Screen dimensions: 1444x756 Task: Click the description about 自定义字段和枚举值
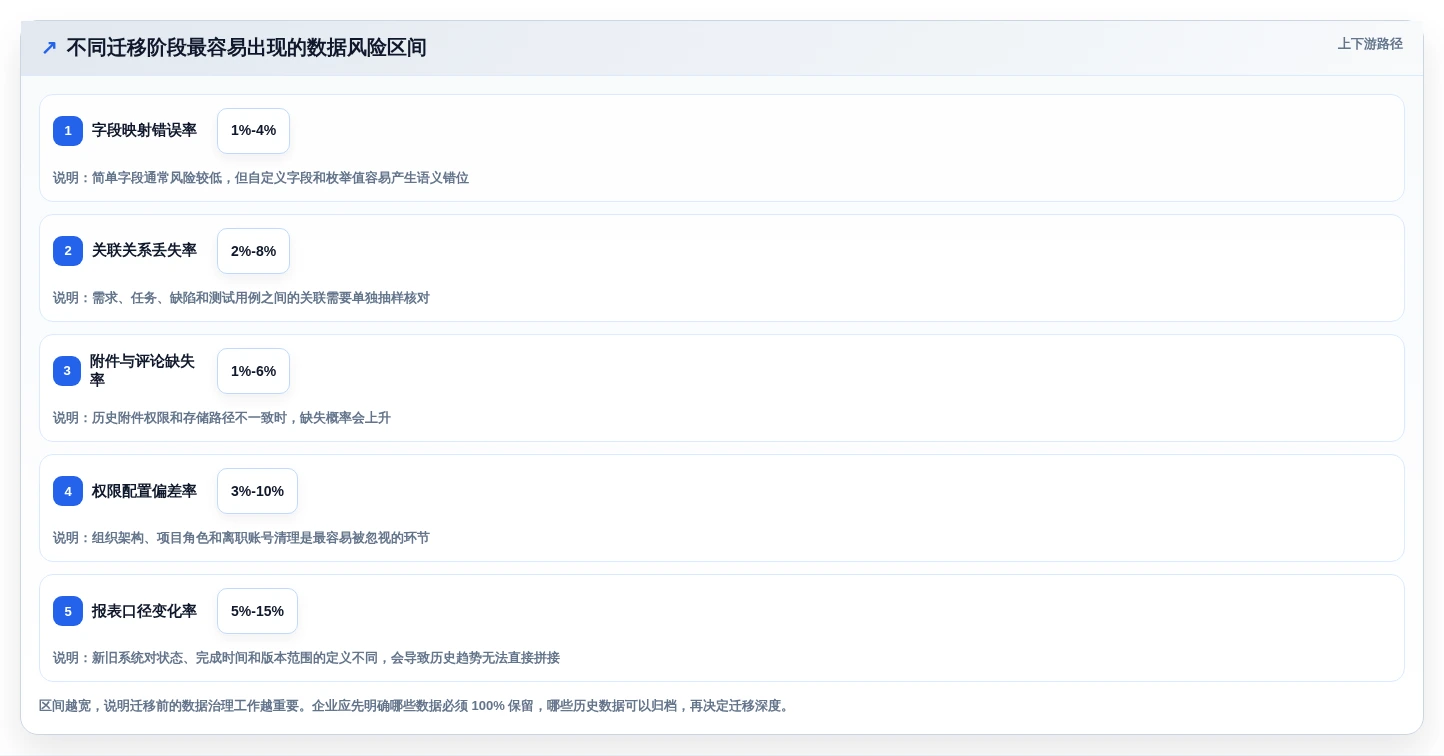coord(261,178)
